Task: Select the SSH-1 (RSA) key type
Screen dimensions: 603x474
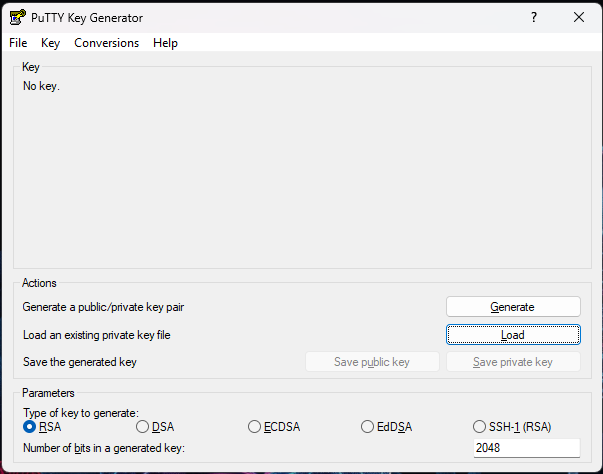Action: point(512,427)
